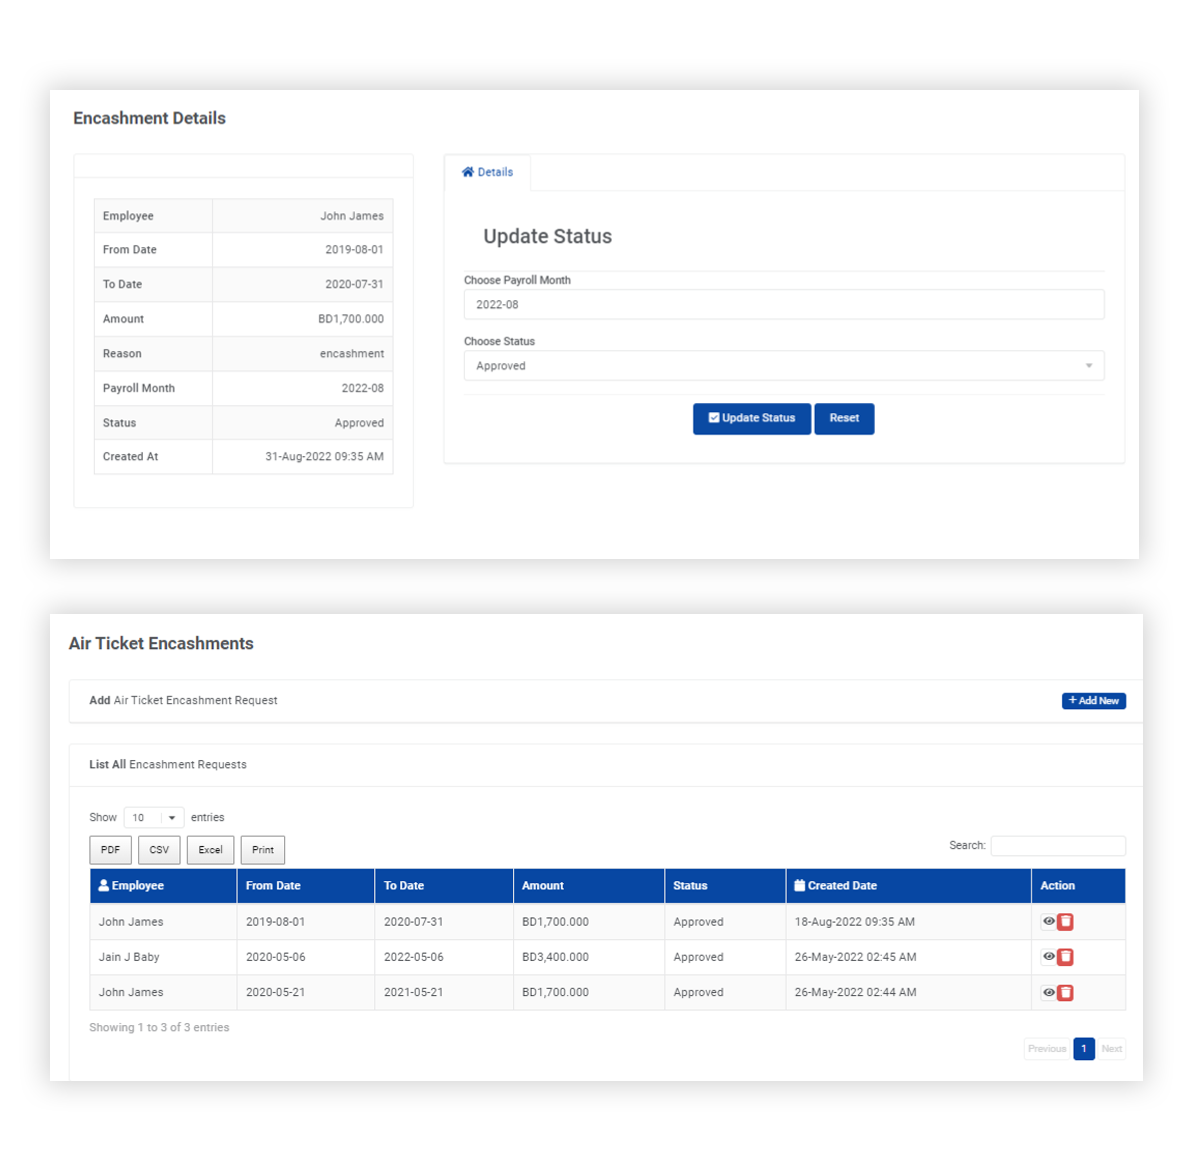Delete the John James 2020-05-21 encashment request
Image resolution: width=1200 pixels, height=1153 pixels.
pyautogui.click(x=1065, y=992)
